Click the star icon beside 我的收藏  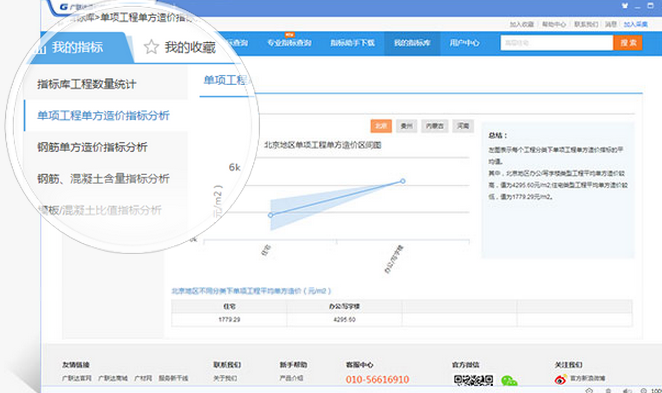[x=151, y=47]
